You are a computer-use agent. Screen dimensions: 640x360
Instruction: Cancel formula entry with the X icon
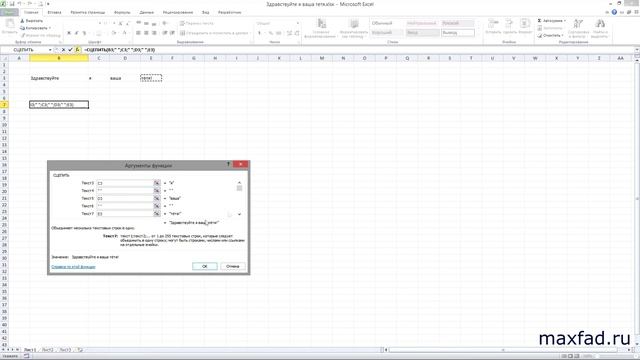coord(63,50)
